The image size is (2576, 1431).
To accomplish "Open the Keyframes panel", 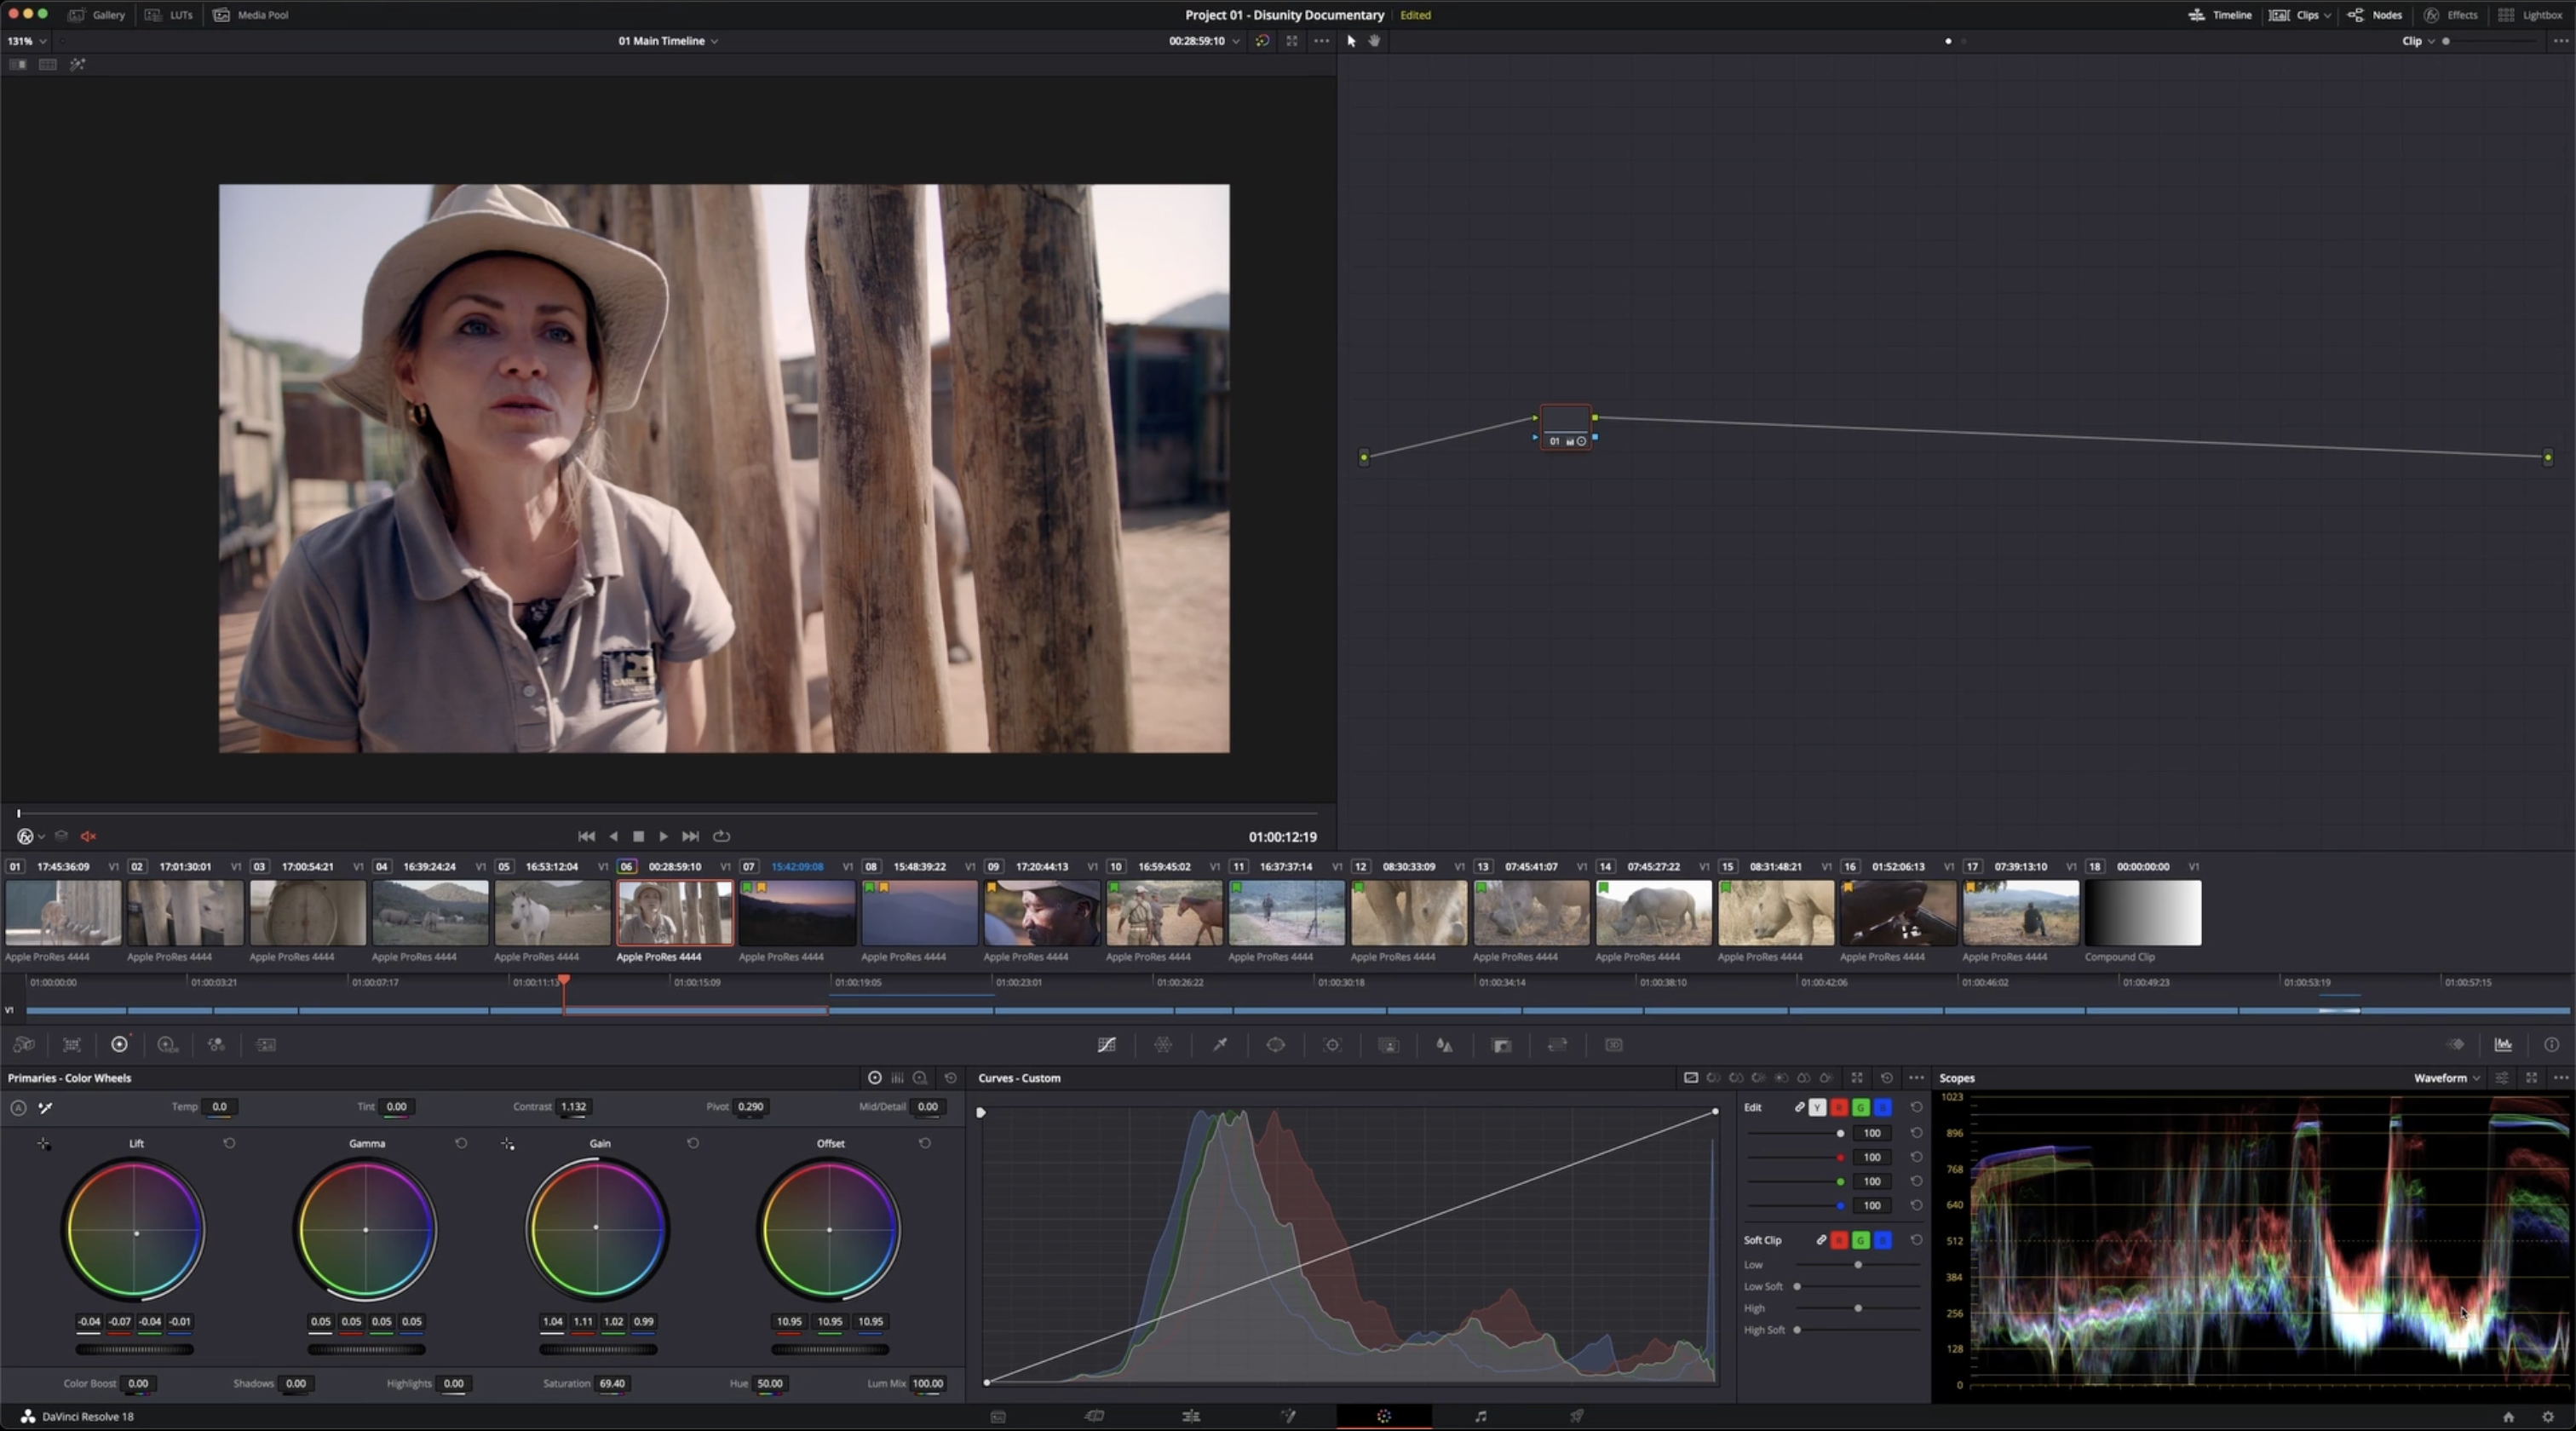I will (2456, 1045).
